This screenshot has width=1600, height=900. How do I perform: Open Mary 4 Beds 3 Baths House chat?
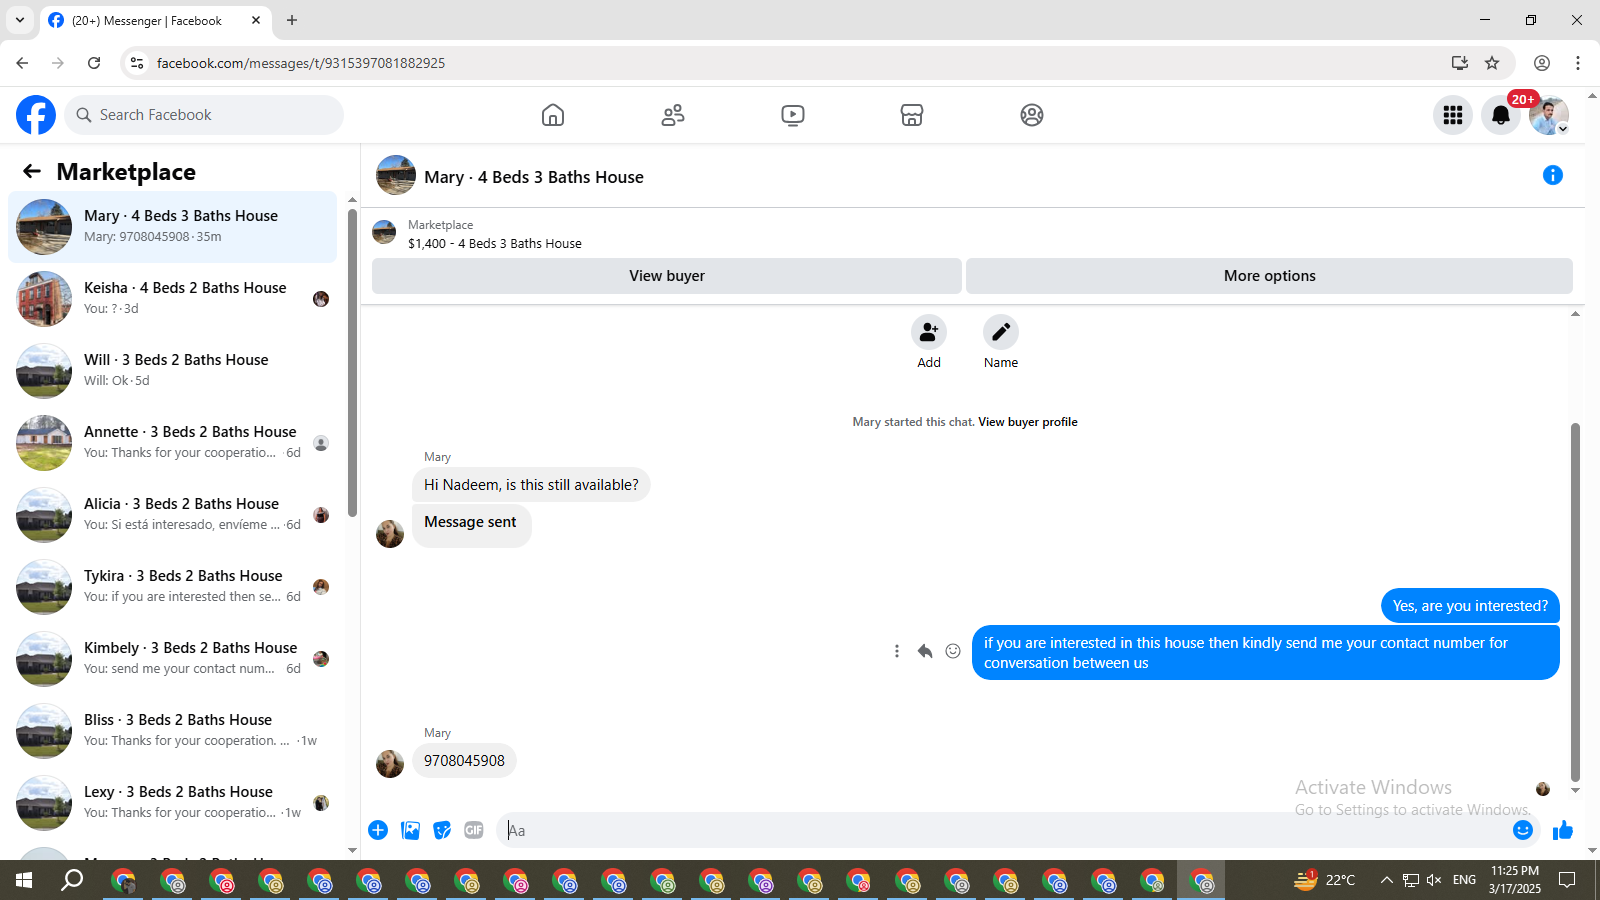172,227
